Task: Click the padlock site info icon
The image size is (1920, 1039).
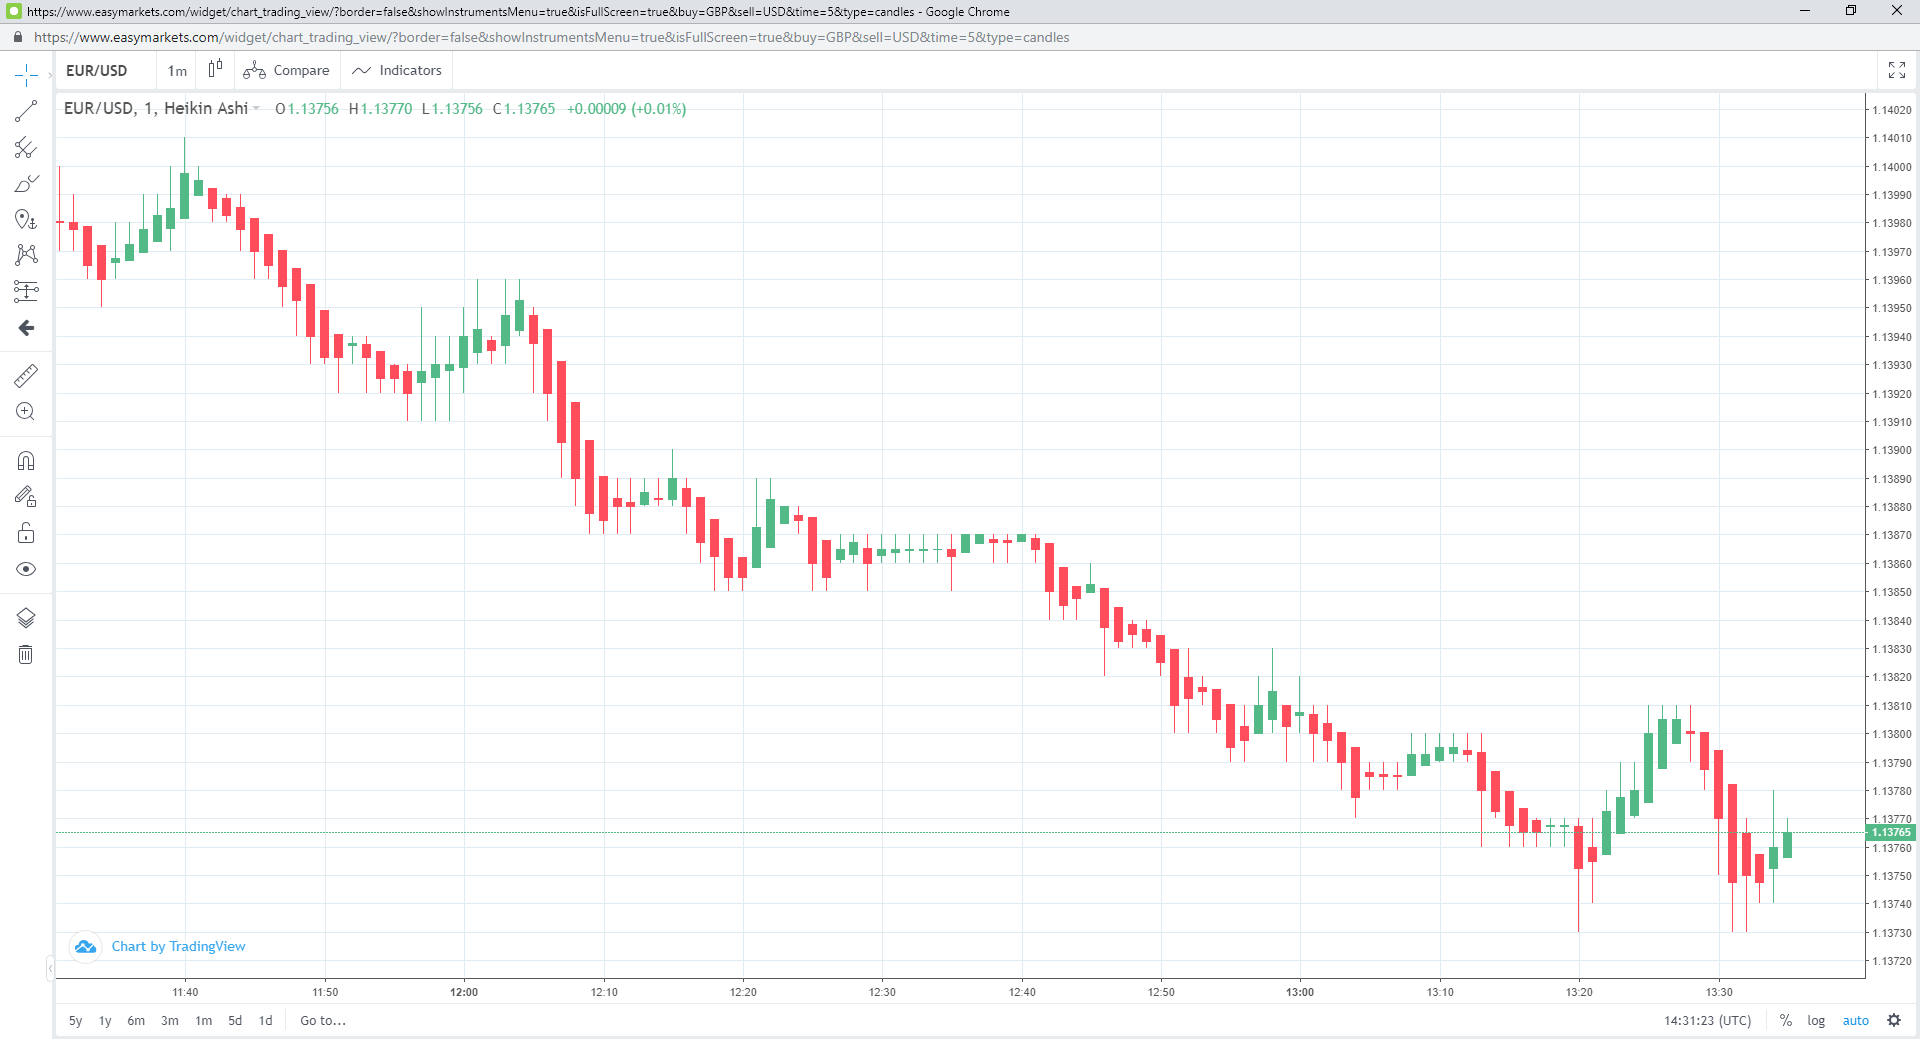Action: coord(17,37)
